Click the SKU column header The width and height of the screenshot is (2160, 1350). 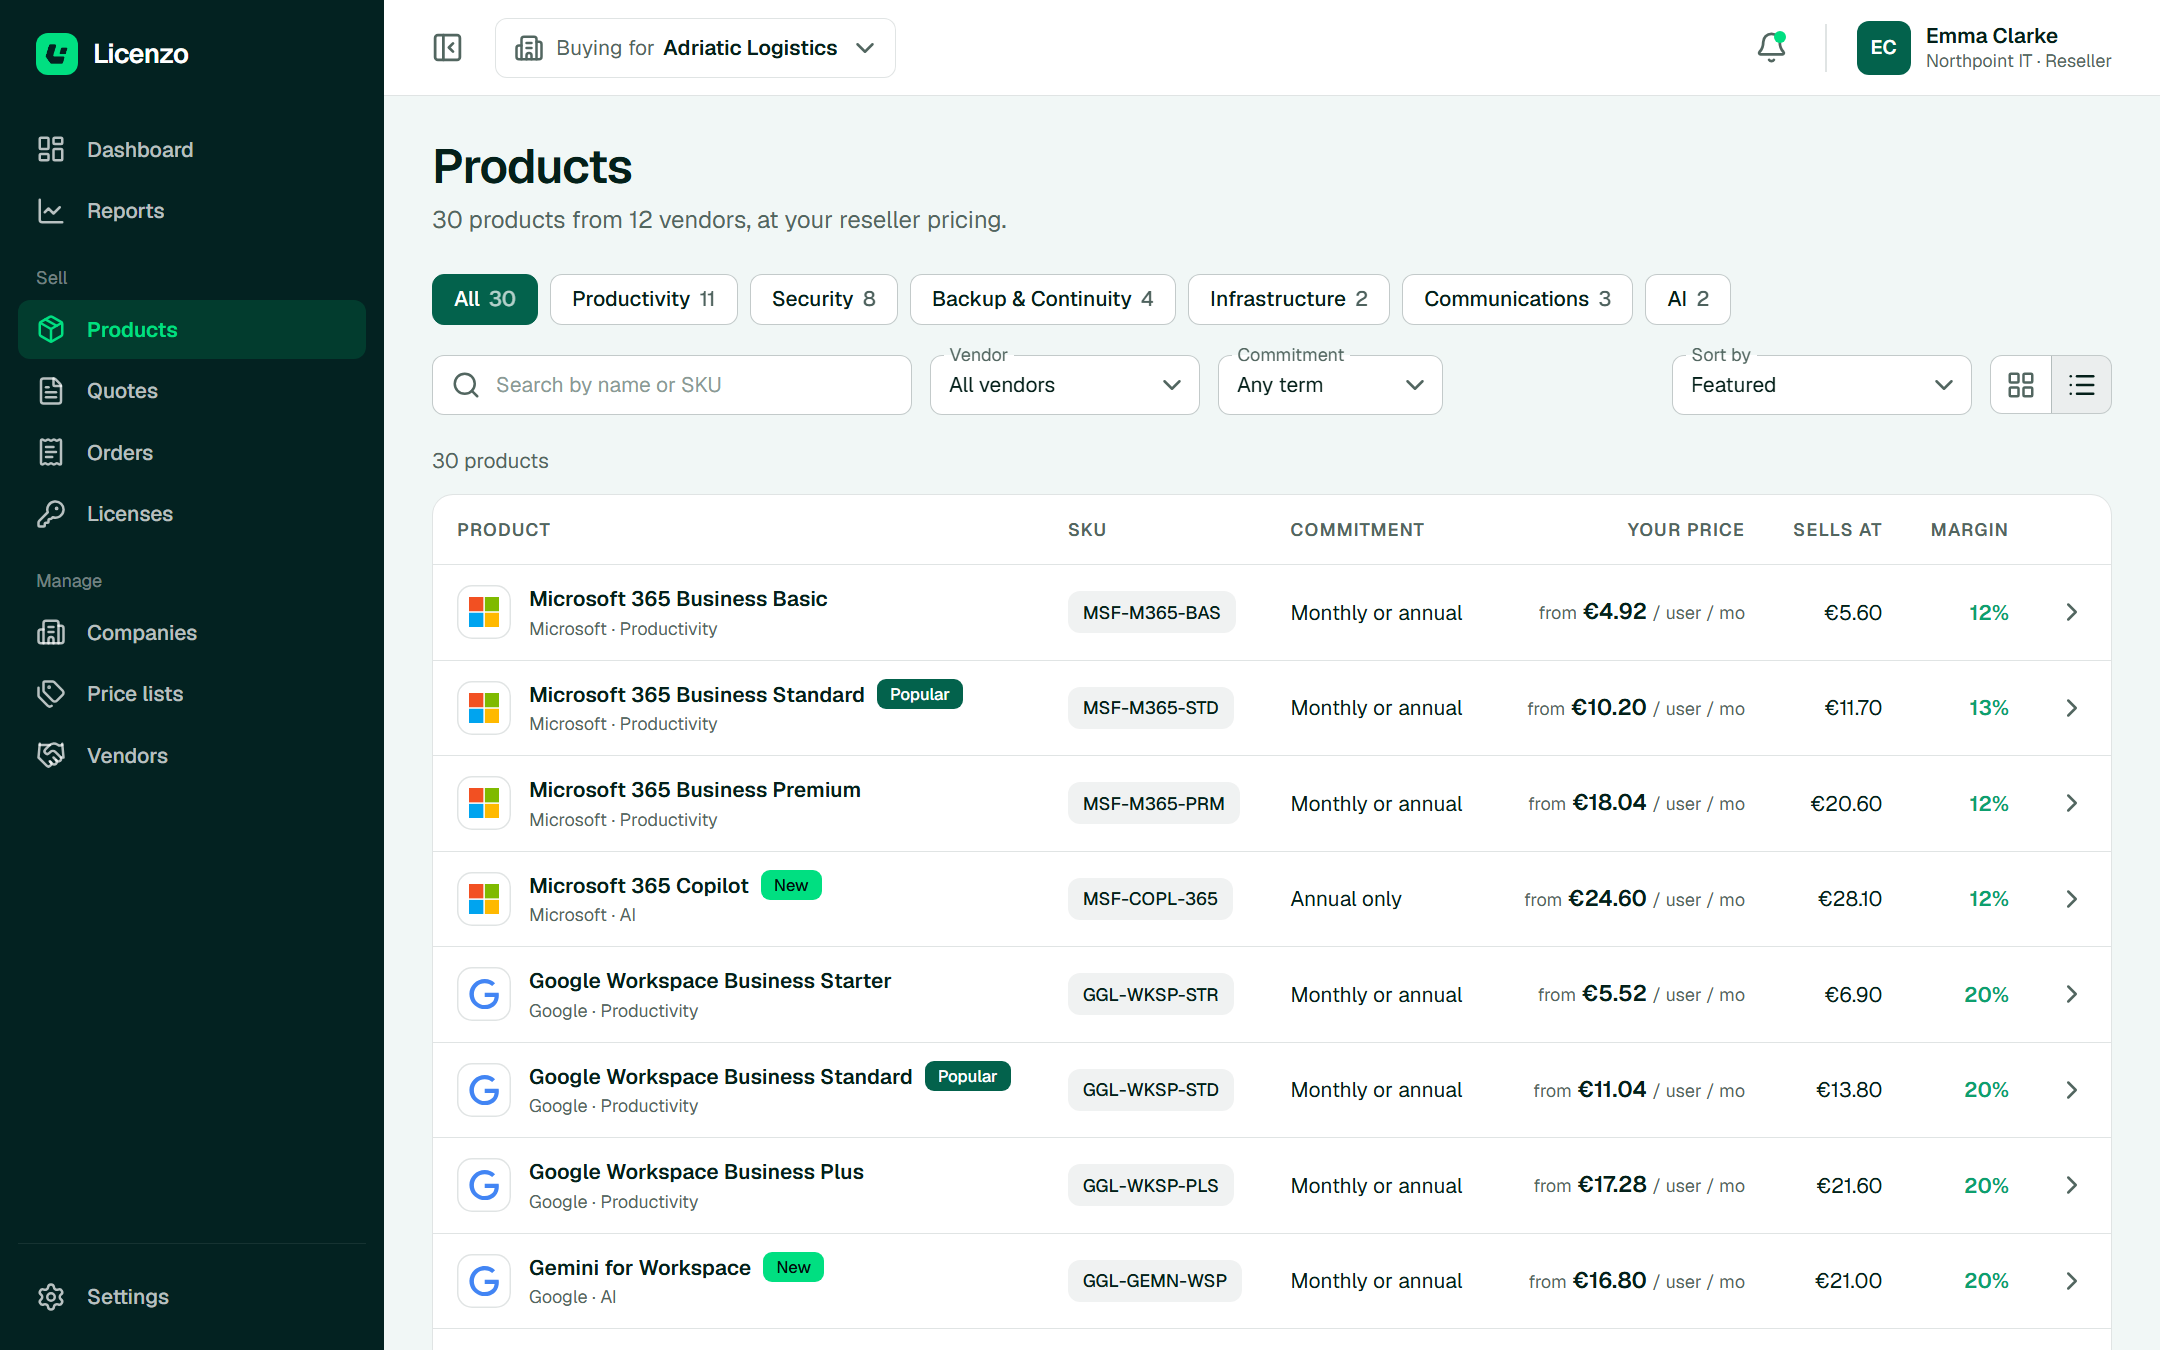(1086, 530)
